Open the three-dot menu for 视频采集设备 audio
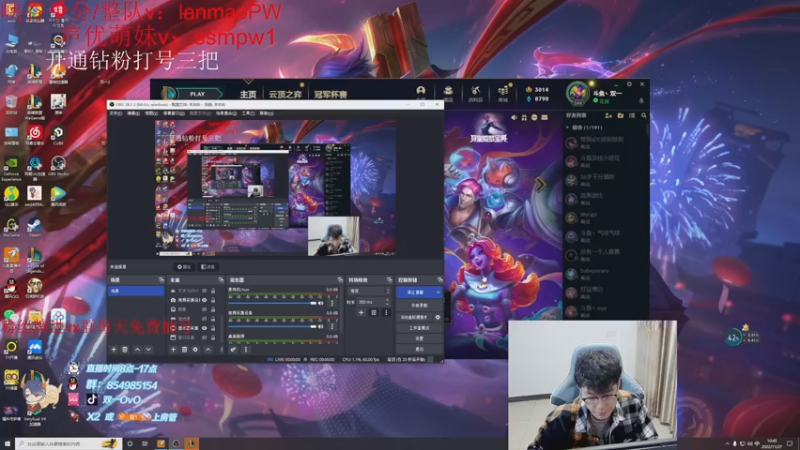Viewport: 800px width, 450px height. (332, 326)
